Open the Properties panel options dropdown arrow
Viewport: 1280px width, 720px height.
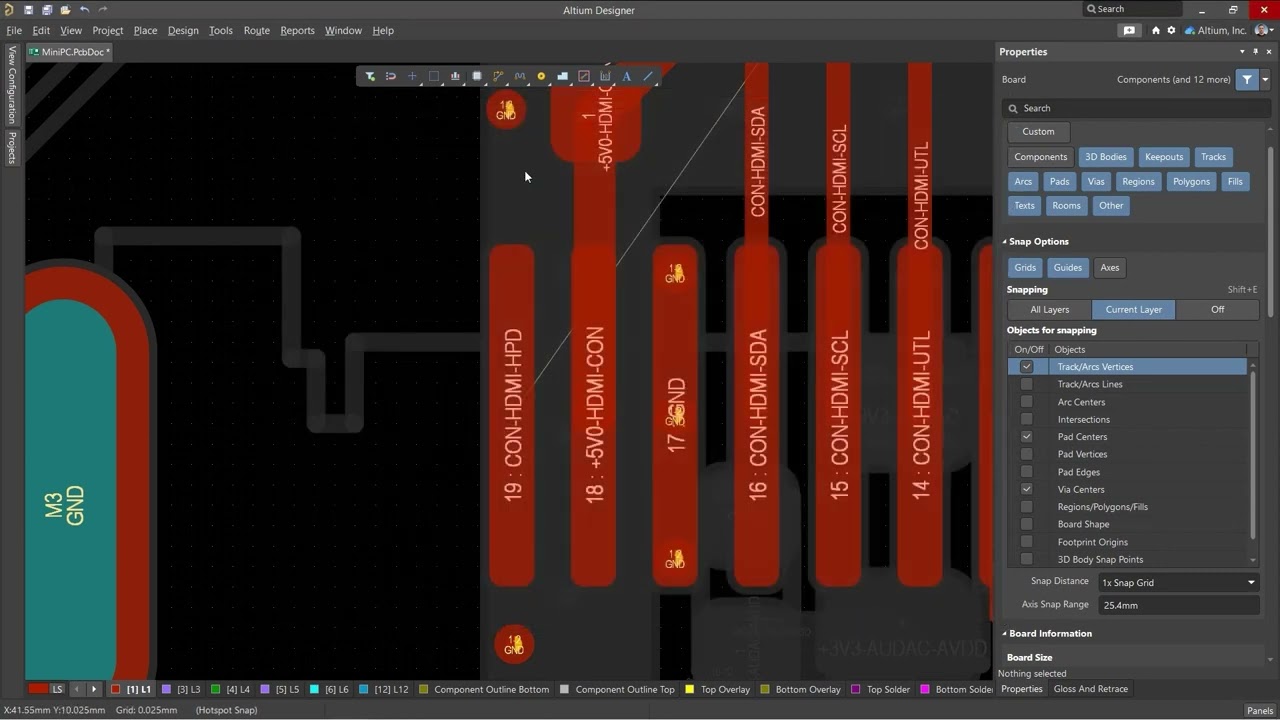click(1242, 52)
